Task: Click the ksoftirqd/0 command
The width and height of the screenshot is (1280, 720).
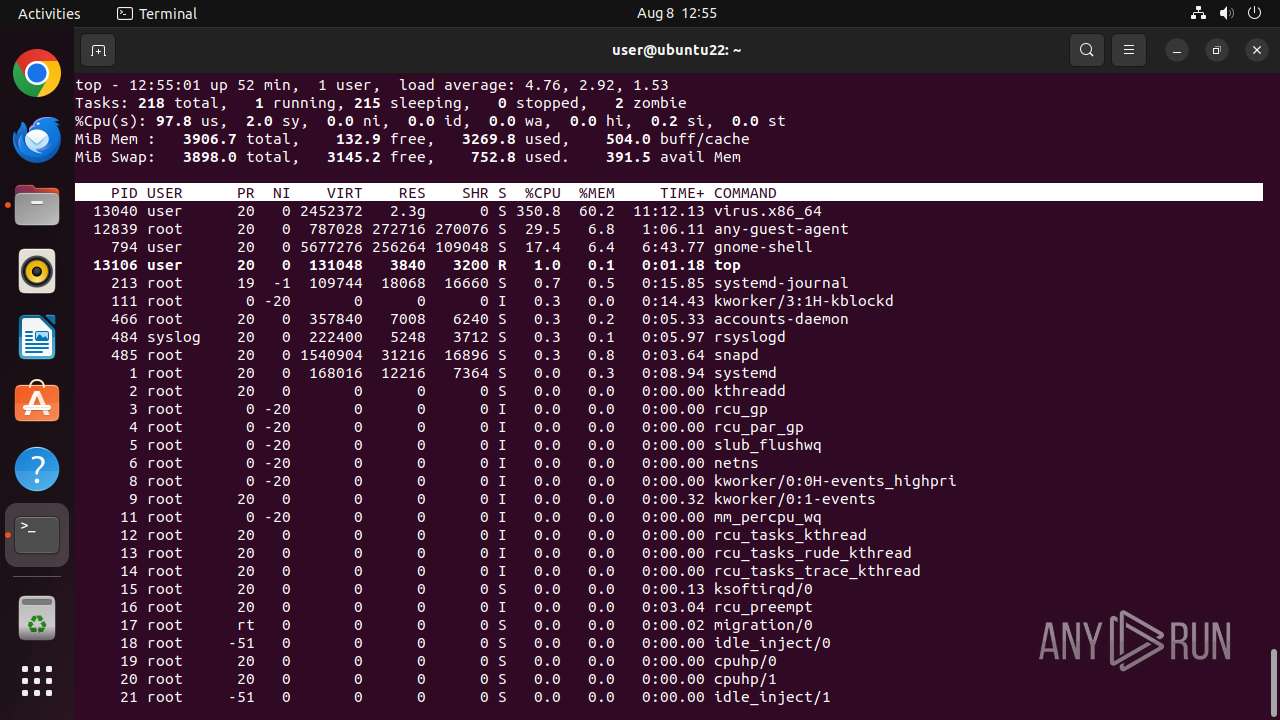Action: 763,589
